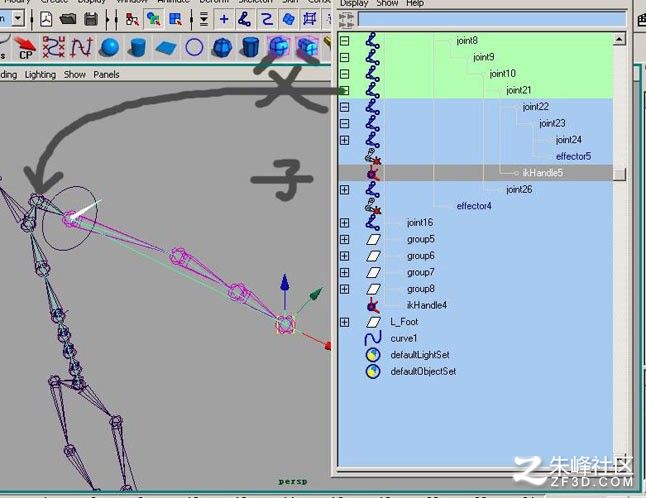Toggle the surfaces selection mask icon

pos(288,19)
